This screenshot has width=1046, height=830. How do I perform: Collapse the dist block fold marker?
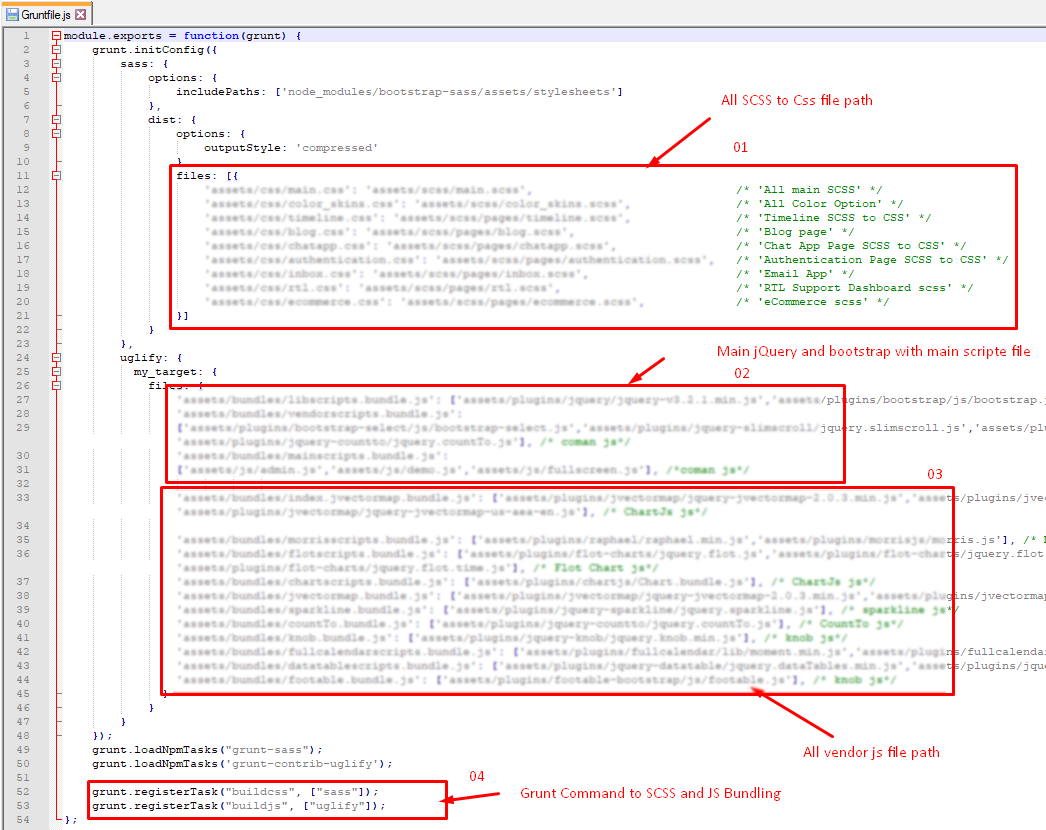pos(57,119)
